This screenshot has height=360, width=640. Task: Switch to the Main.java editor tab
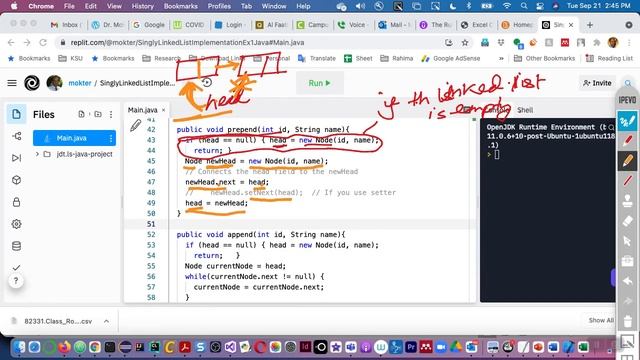pyautogui.click(x=142, y=110)
